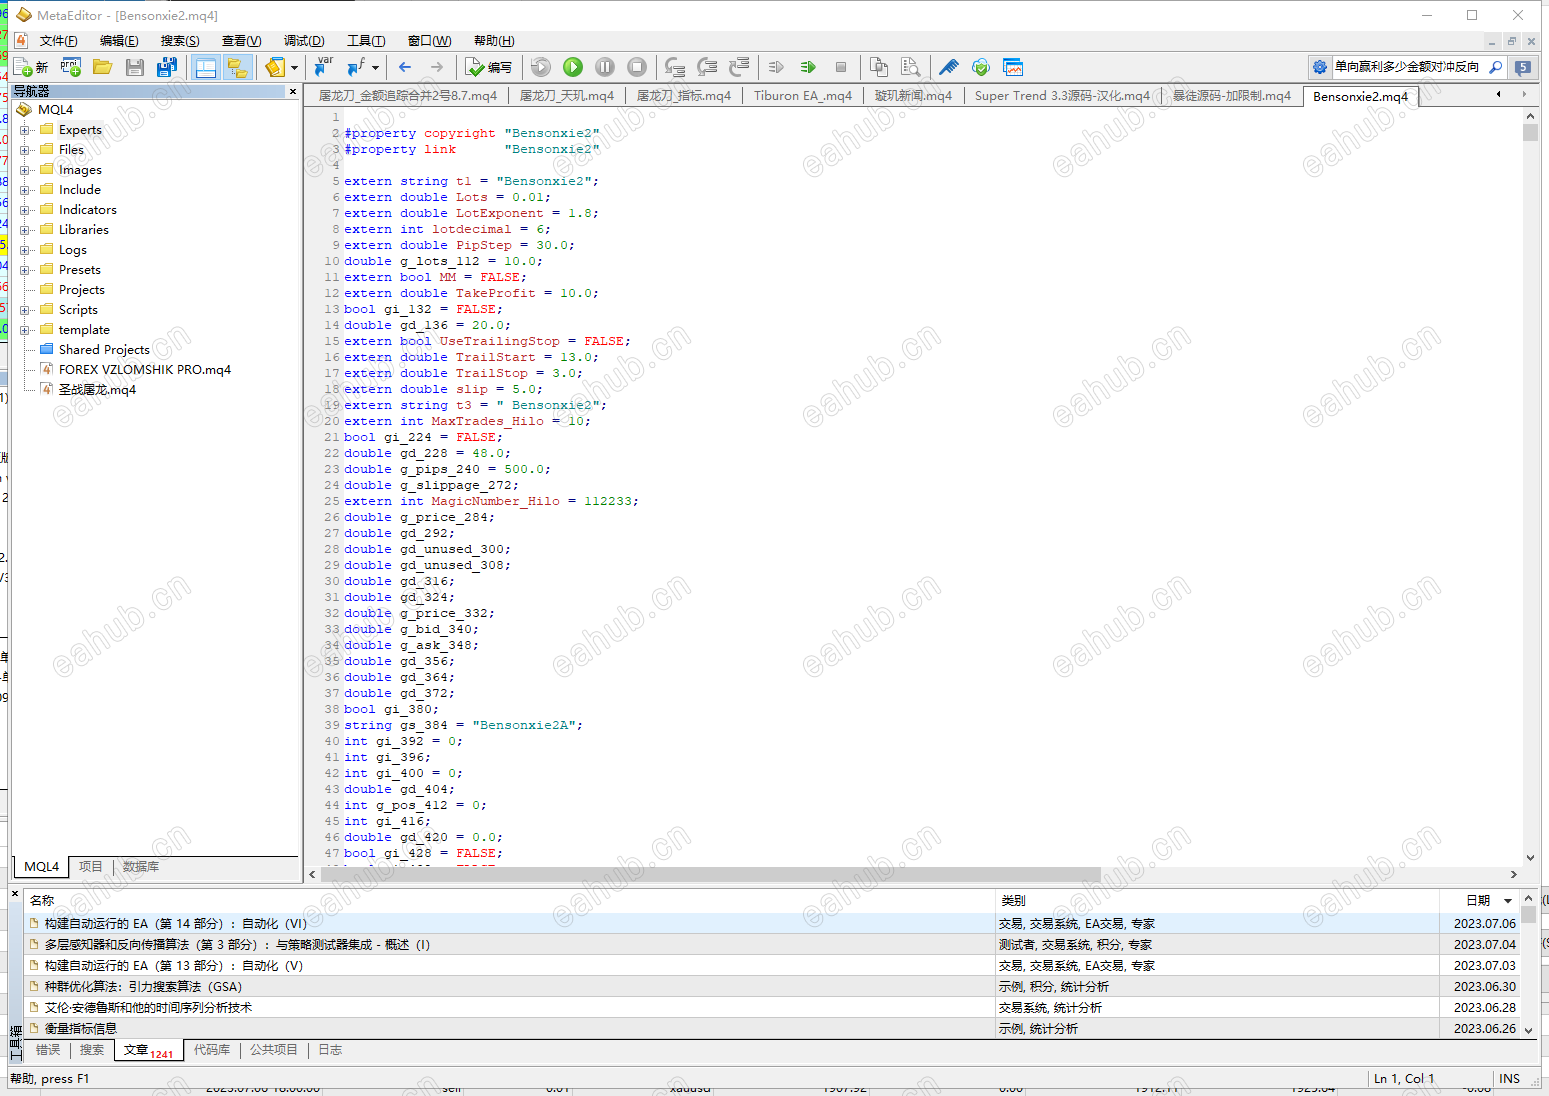Click the blue comb styler icon
This screenshot has height=1096, width=1549.
949,67
